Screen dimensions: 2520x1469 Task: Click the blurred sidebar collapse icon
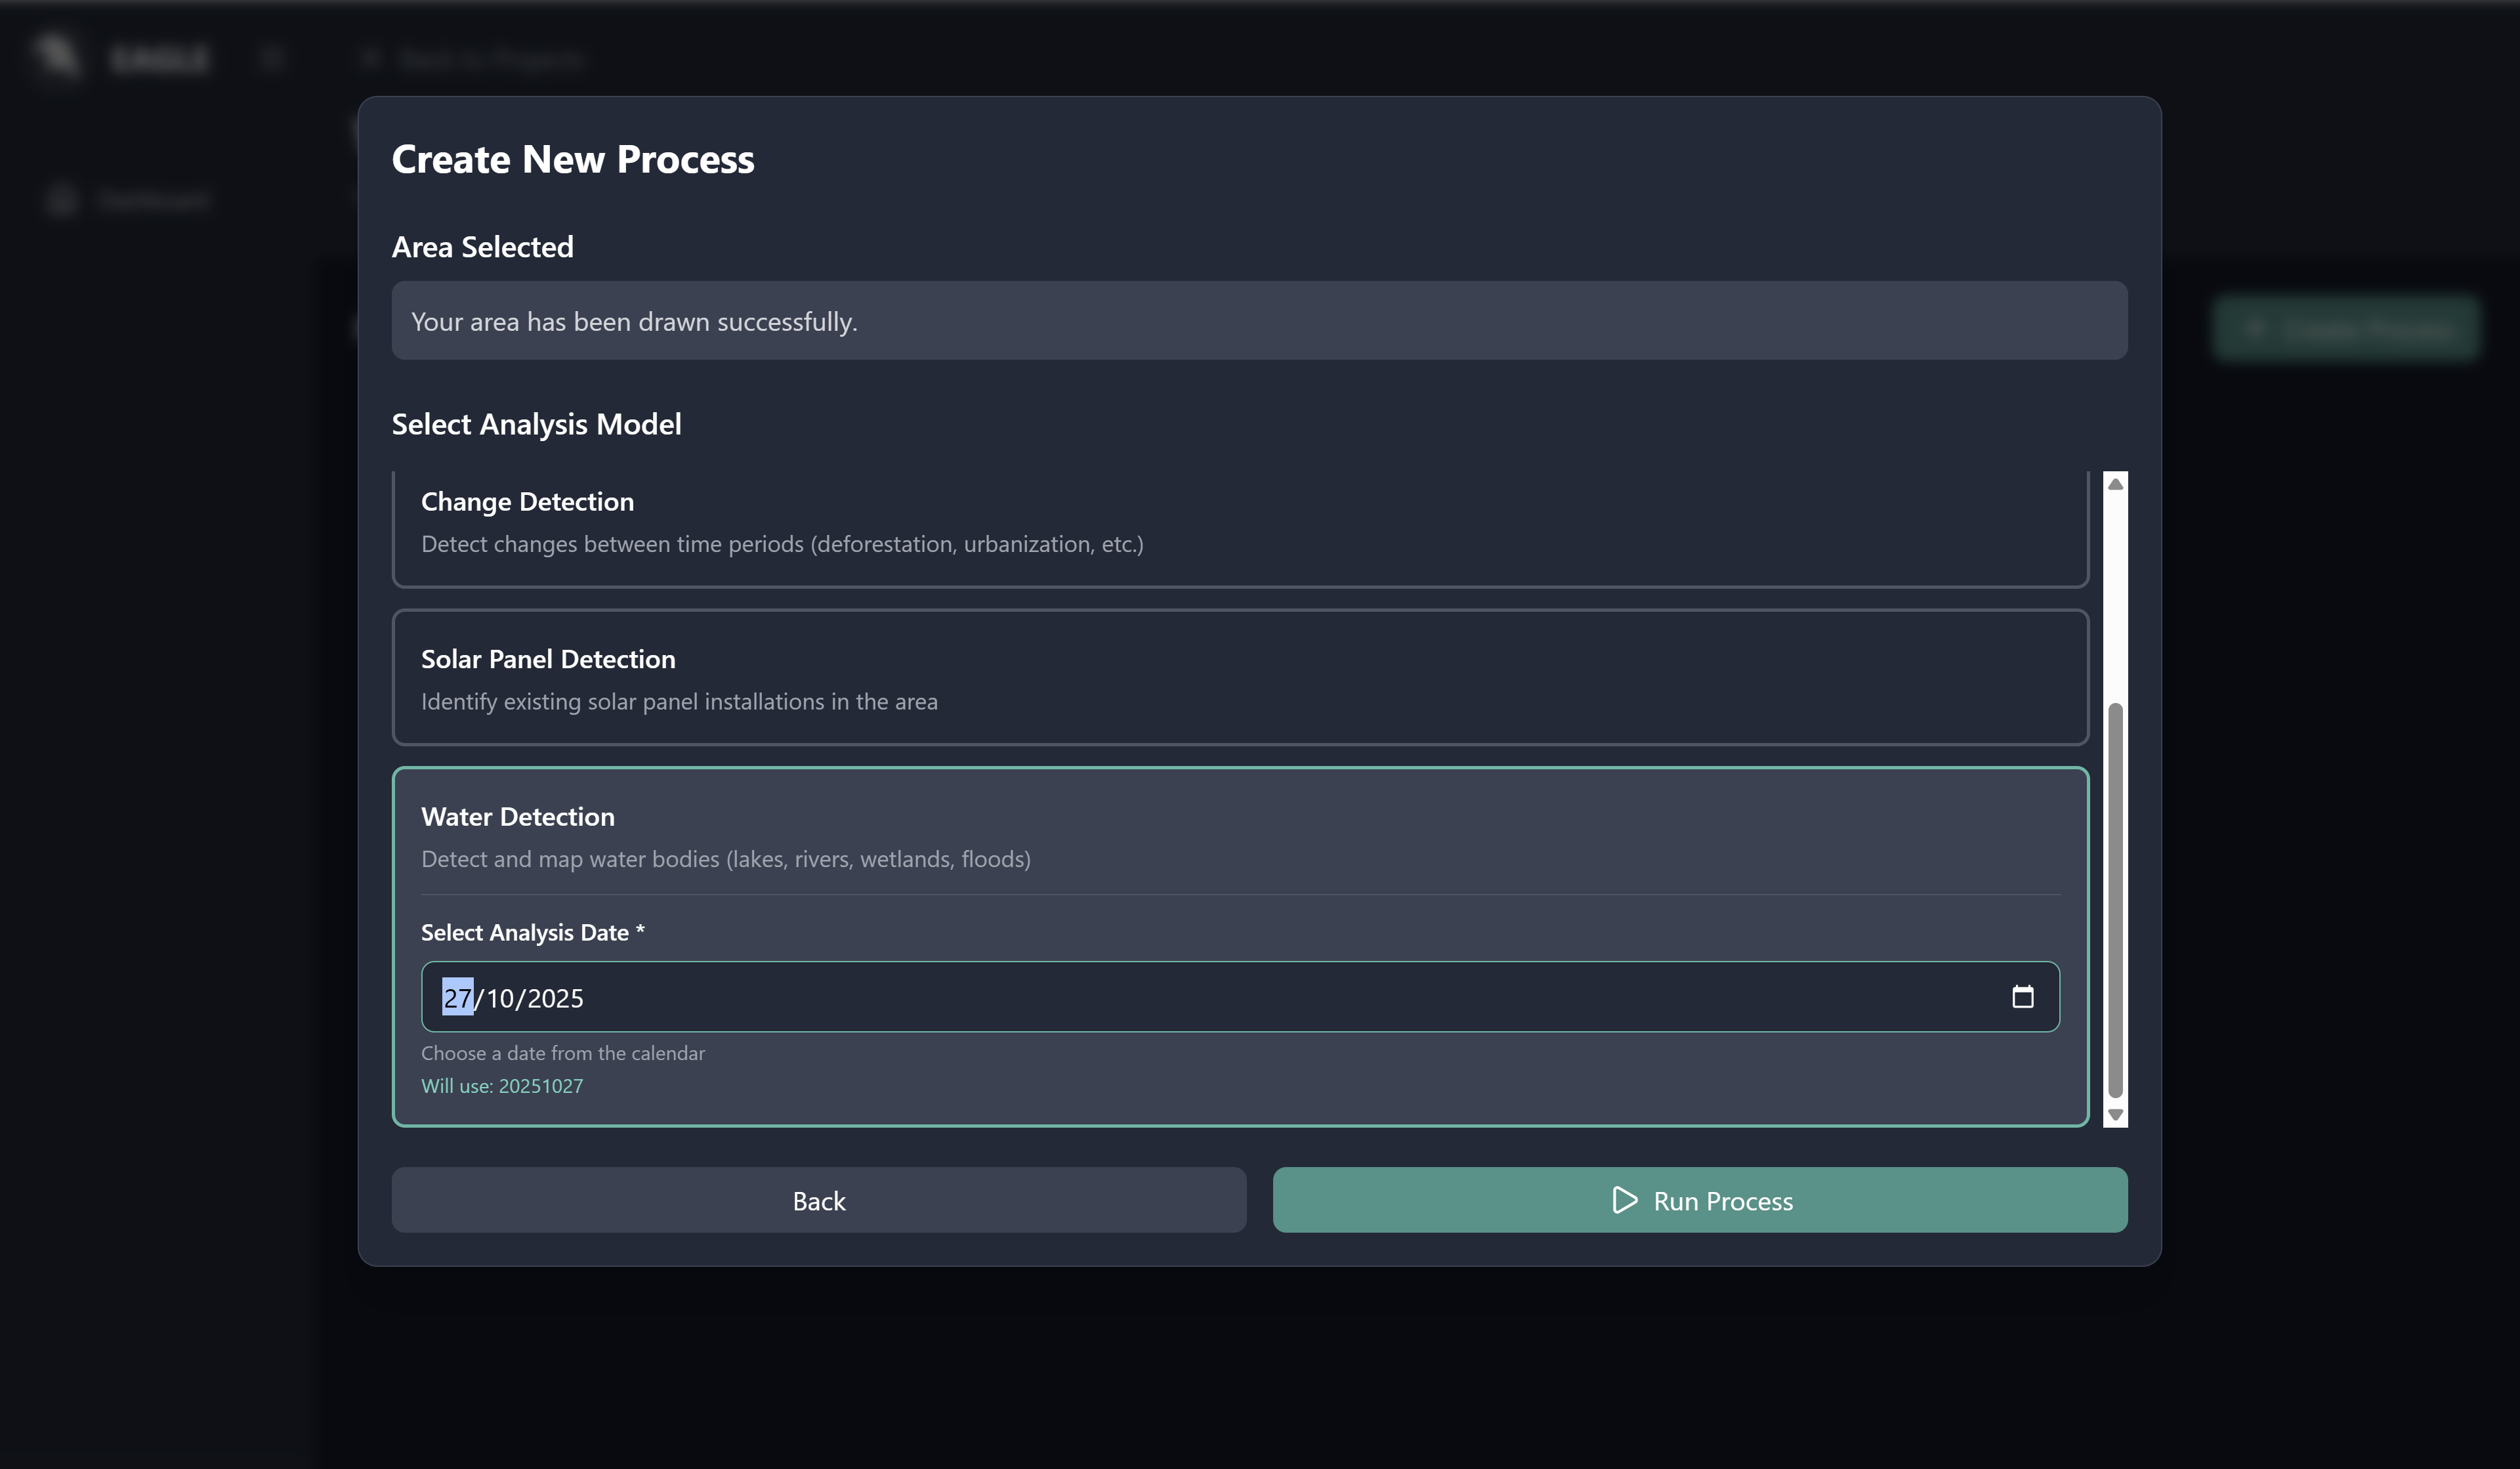pyautogui.click(x=271, y=58)
